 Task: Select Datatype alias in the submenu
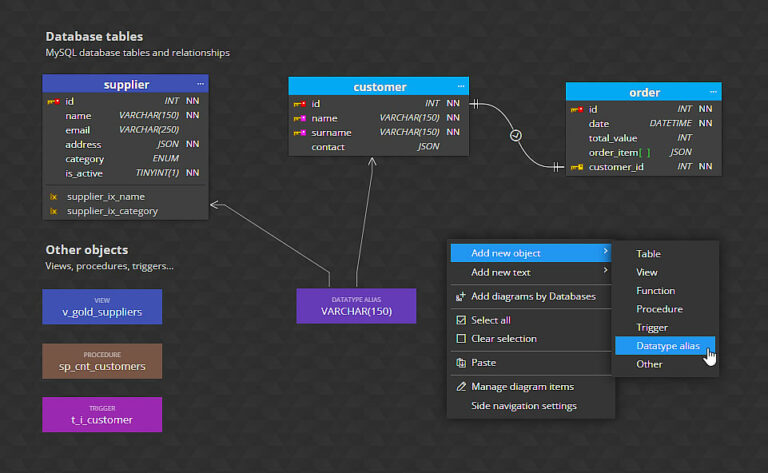click(665, 346)
